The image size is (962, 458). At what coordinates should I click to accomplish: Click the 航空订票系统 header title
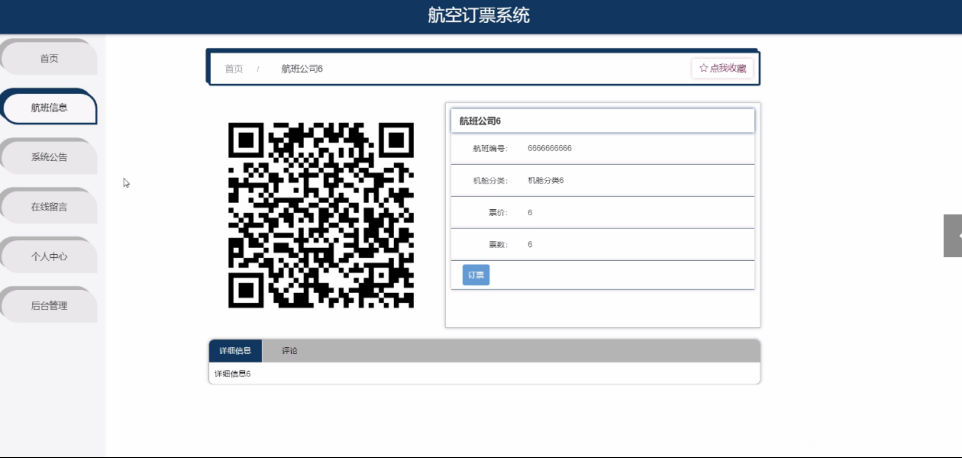pos(479,16)
